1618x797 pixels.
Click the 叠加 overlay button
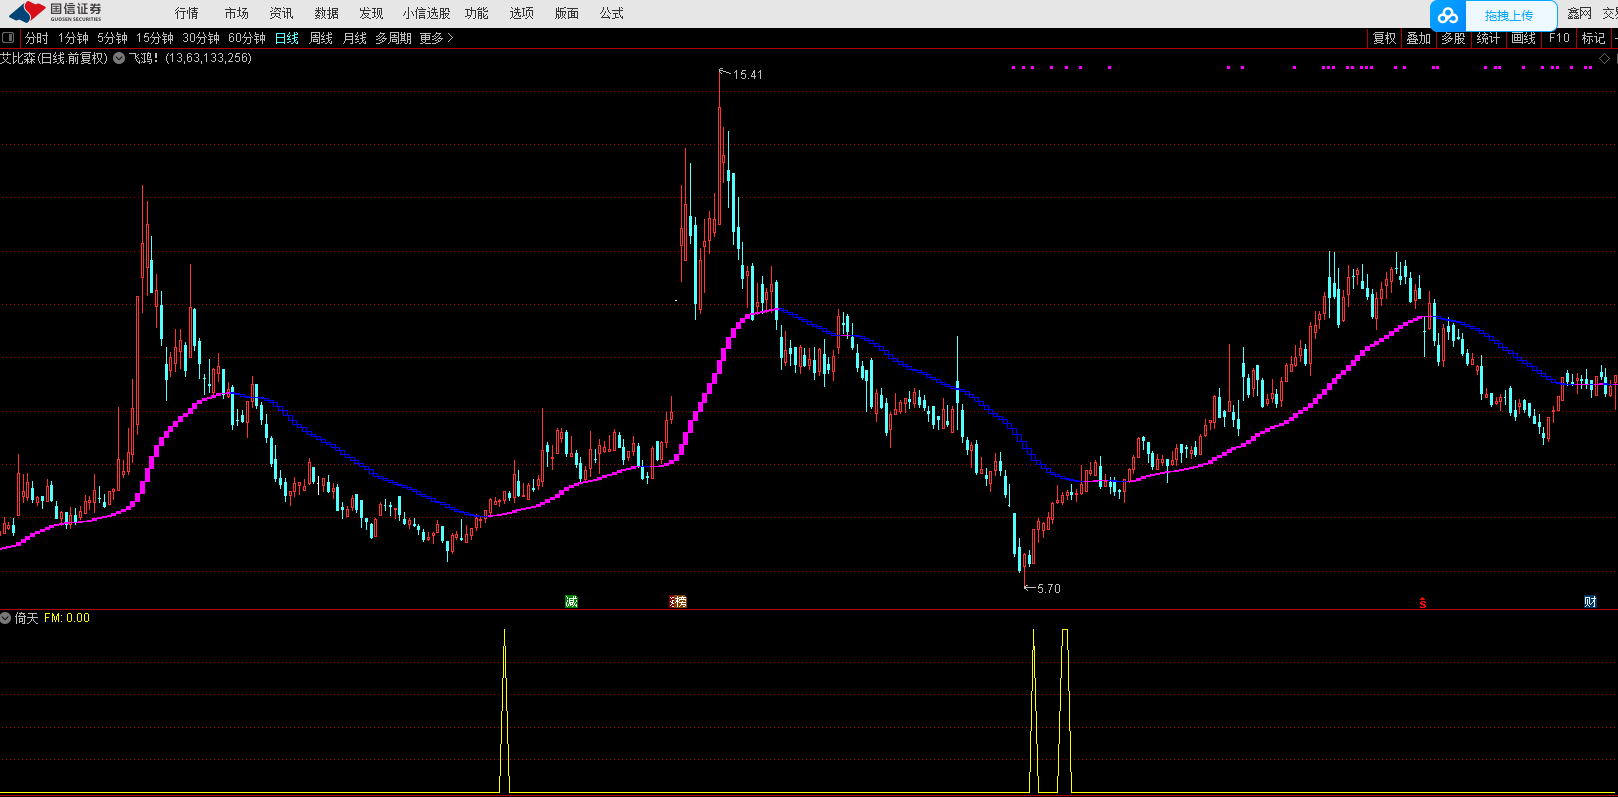[1419, 38]
